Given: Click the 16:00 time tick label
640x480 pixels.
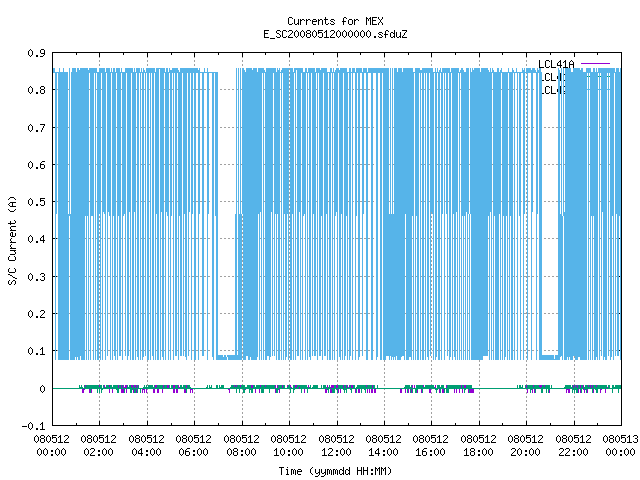Looking at the screenshot, I should 431,452.
